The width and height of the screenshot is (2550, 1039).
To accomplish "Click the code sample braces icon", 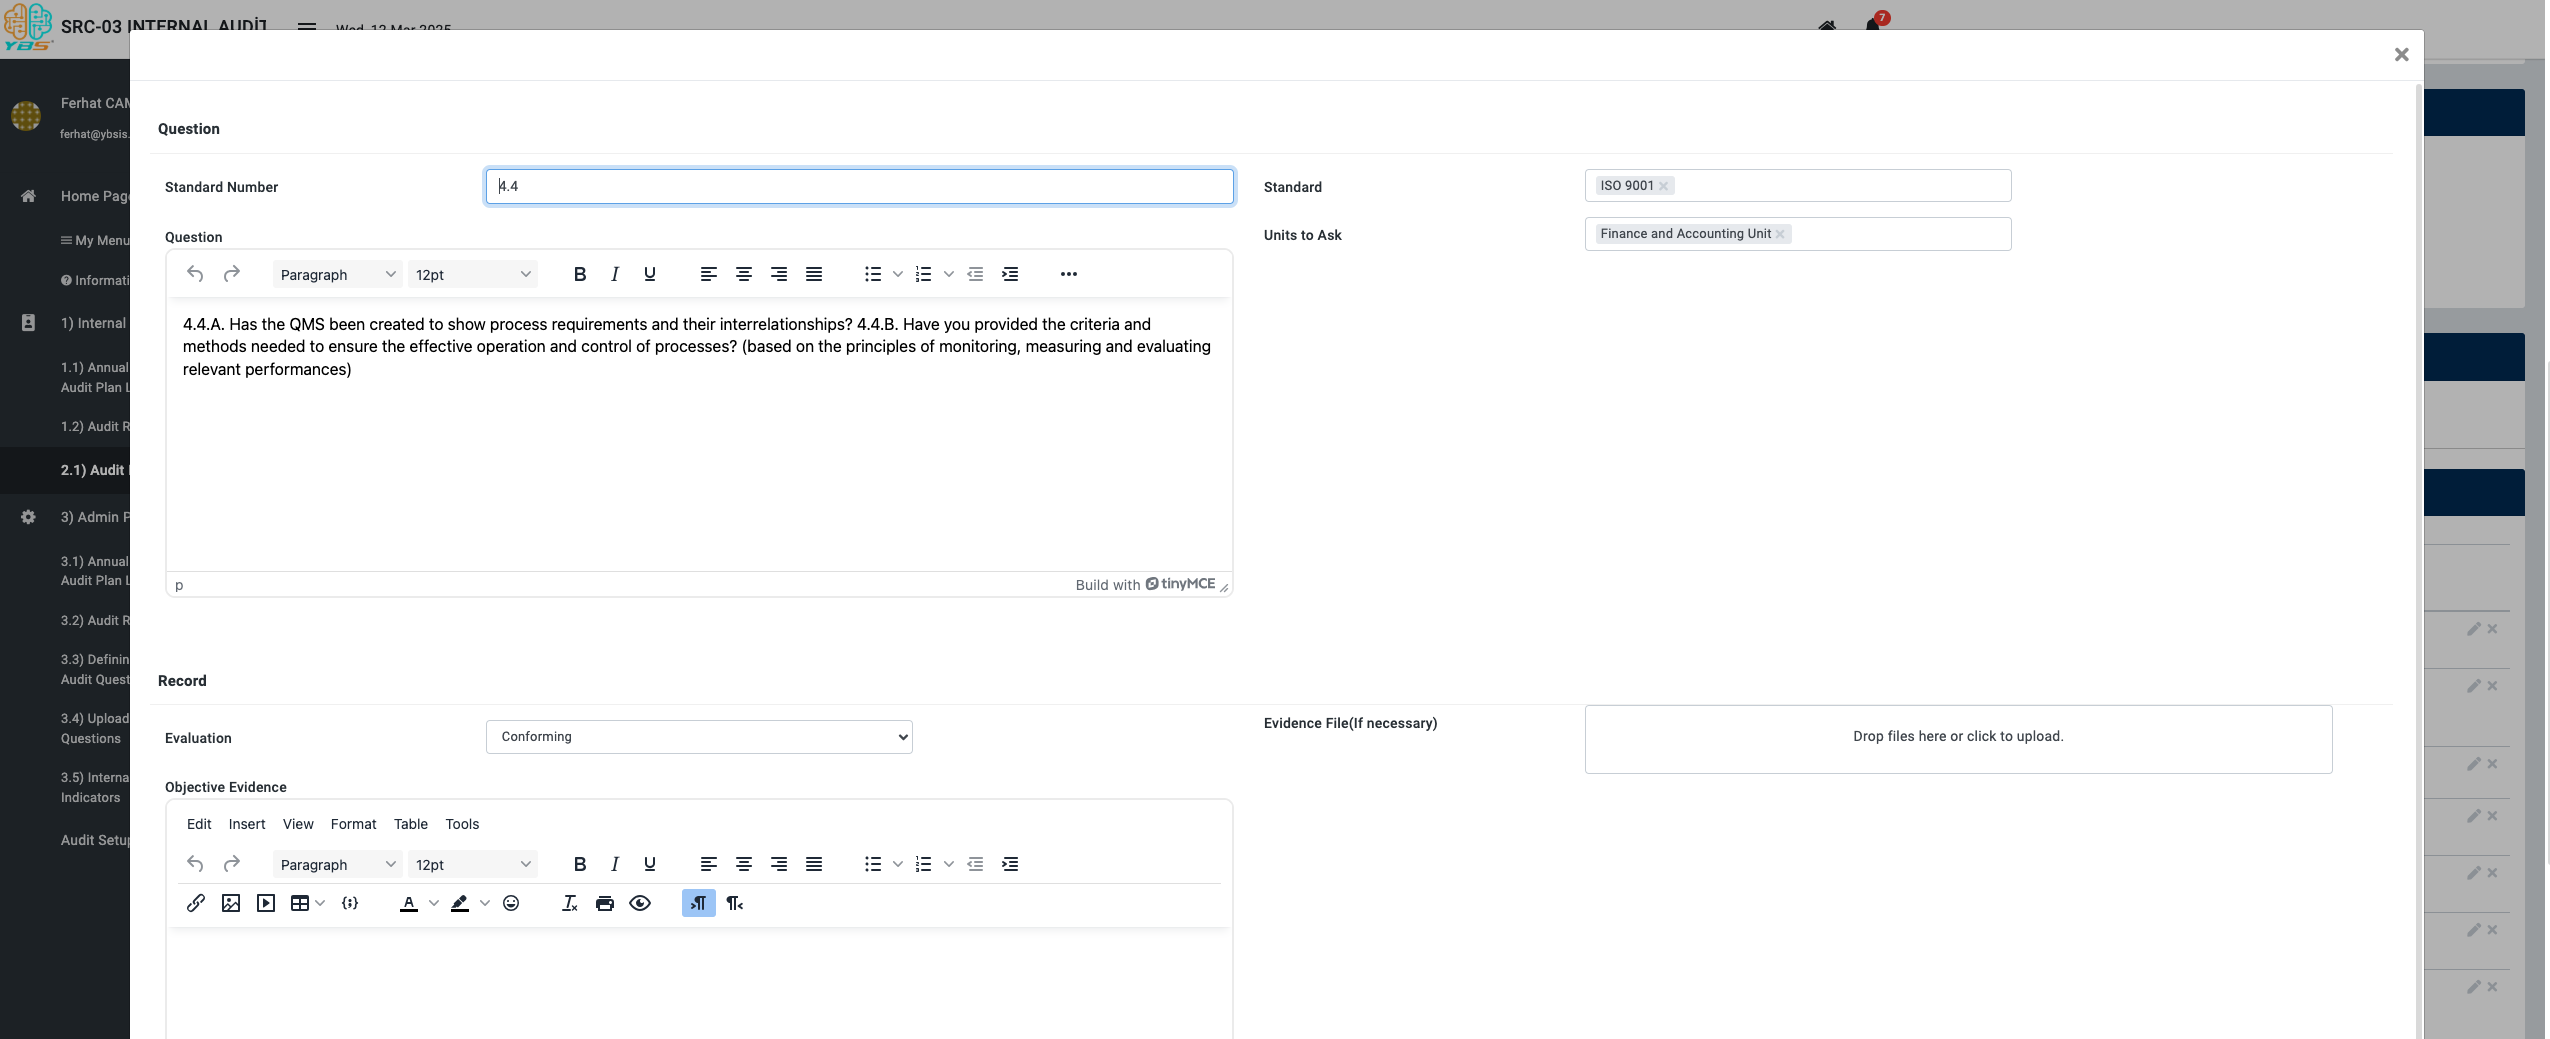I will pos(350,903).
